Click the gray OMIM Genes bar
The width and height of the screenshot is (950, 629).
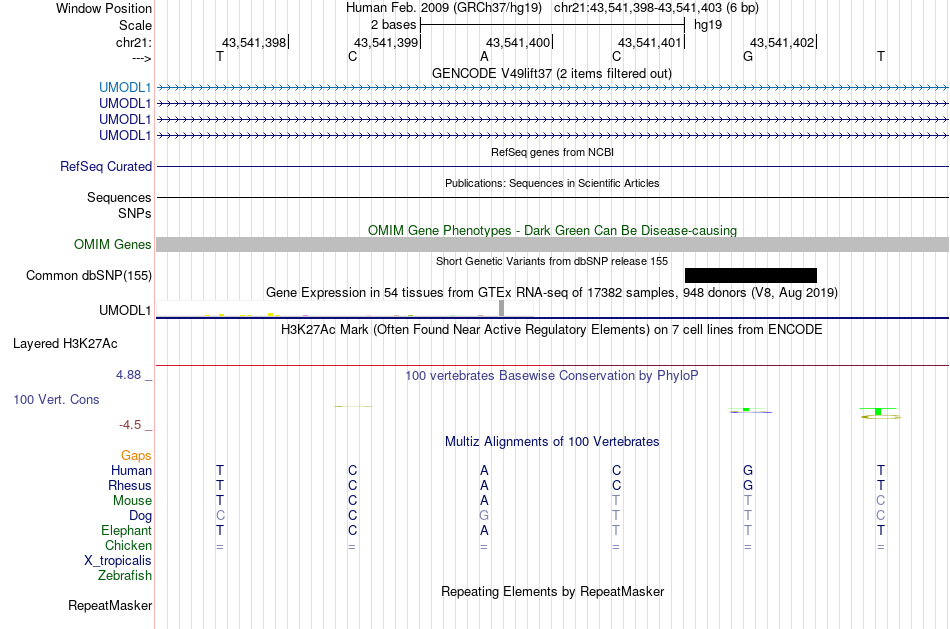pyautogui.click(x=553, y=244)
